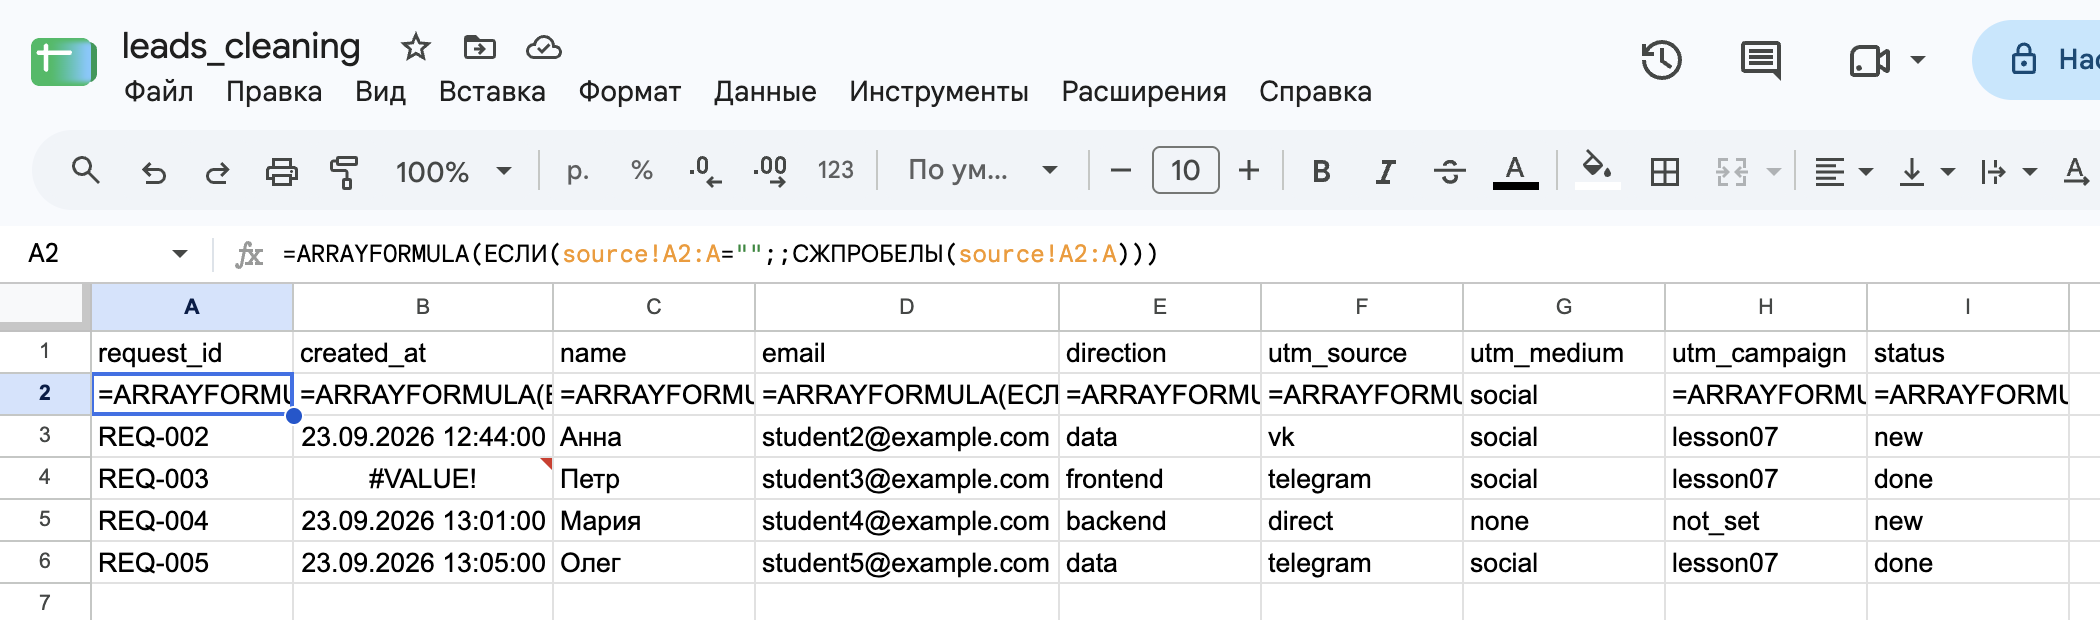Open the Google Sheets home icon
Screen dimensions: 2100x620
[x=63, y=62]
